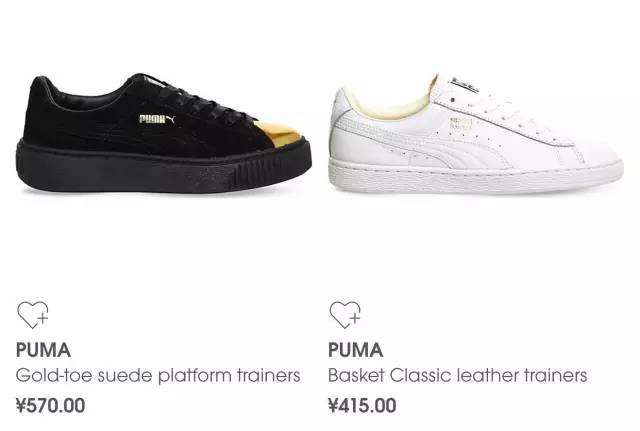640x431 pixels.
Task: Open the white leather trainer image
Action: 476,133
